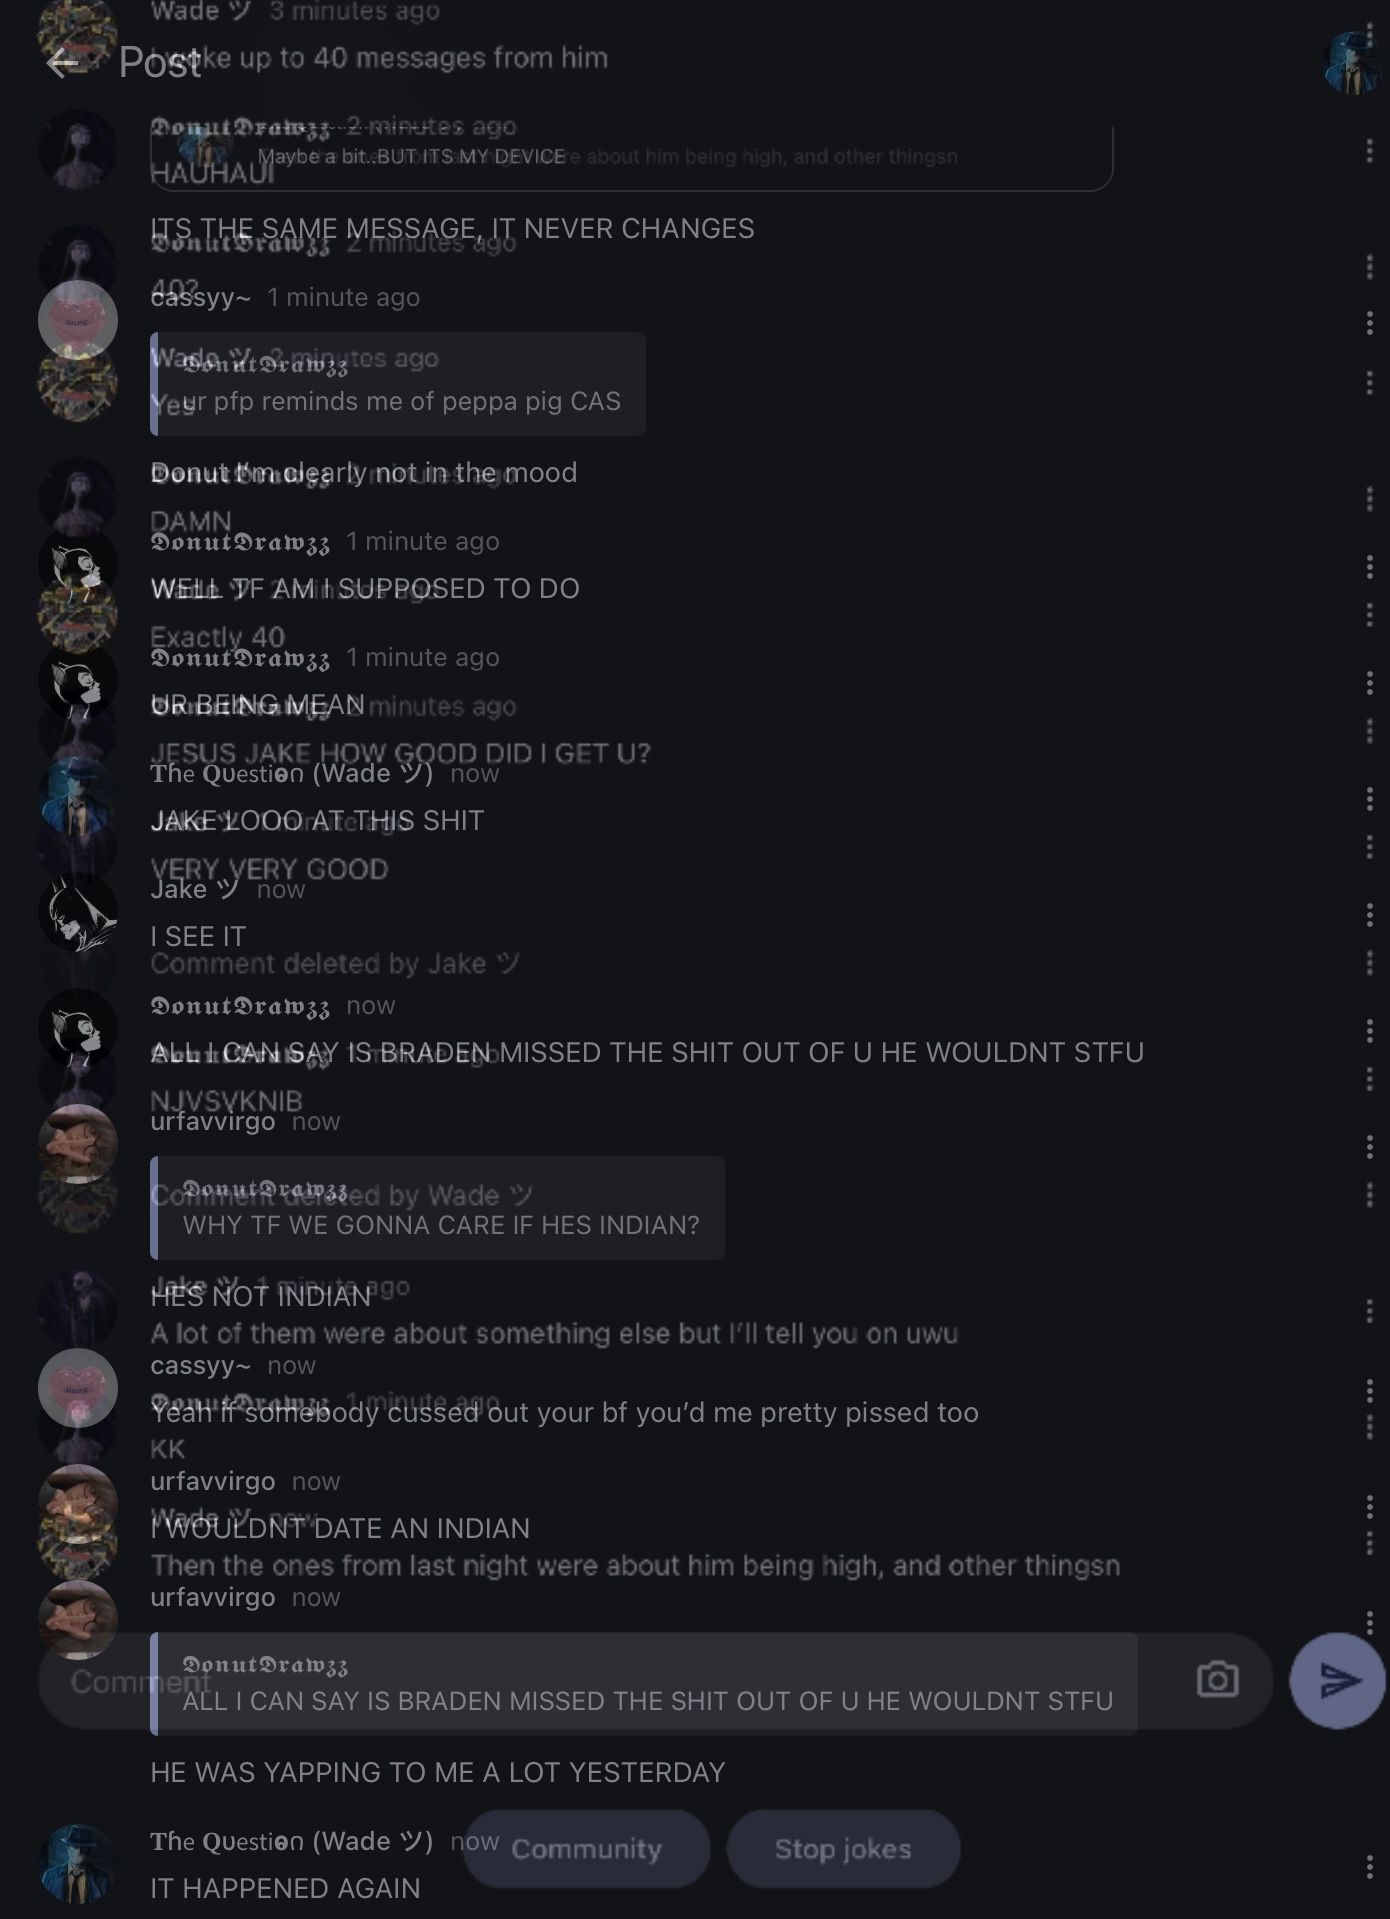Go back using the arrow beside Post
The width and height of the screenshot is (1390, 1919).
pos(62,63)
